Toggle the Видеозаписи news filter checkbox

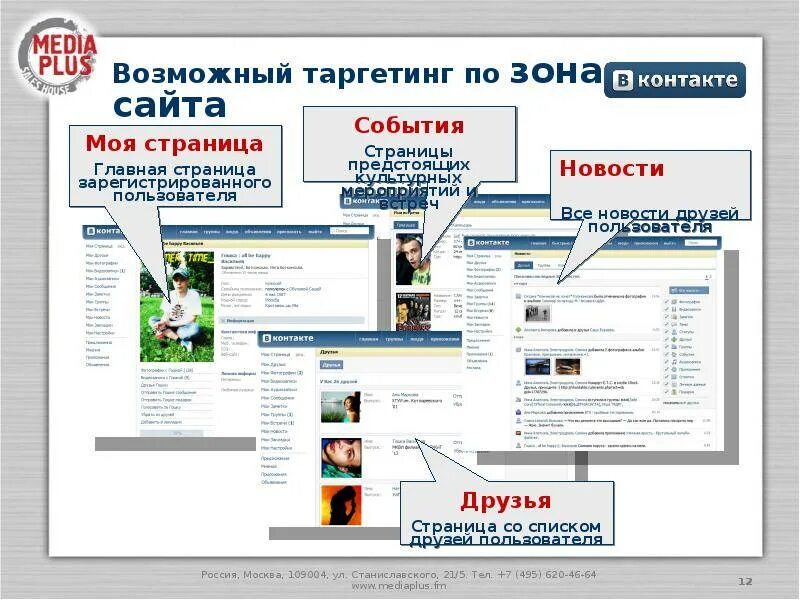(666, 309)
